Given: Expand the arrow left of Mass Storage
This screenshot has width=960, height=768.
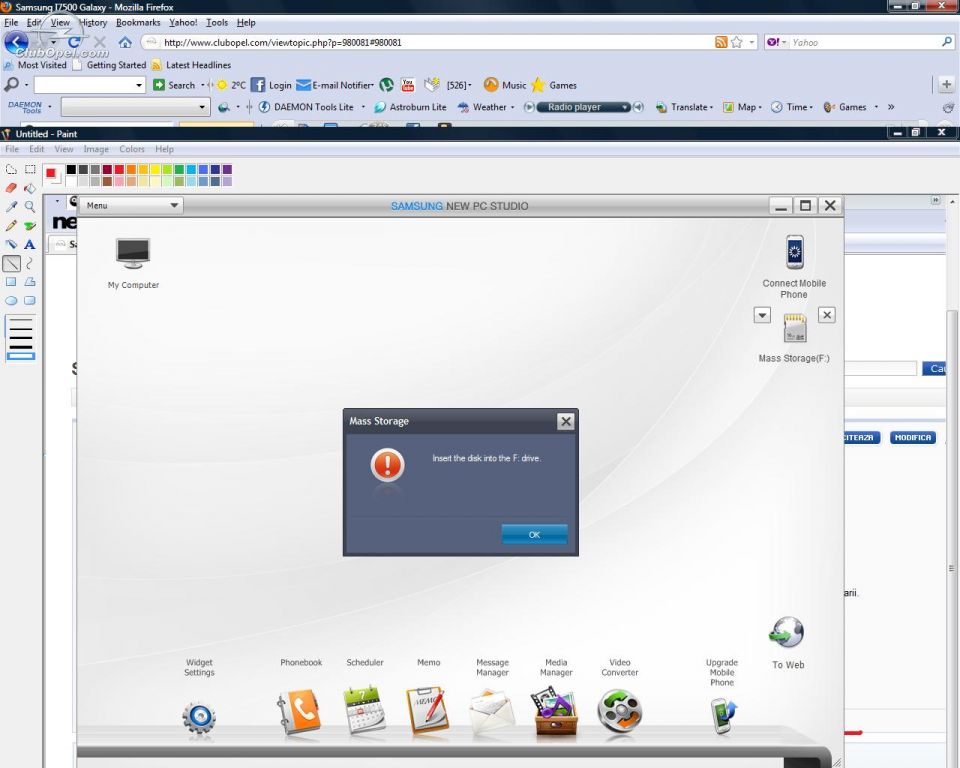Looking at the screenshot, I should (x=762, y=316).
